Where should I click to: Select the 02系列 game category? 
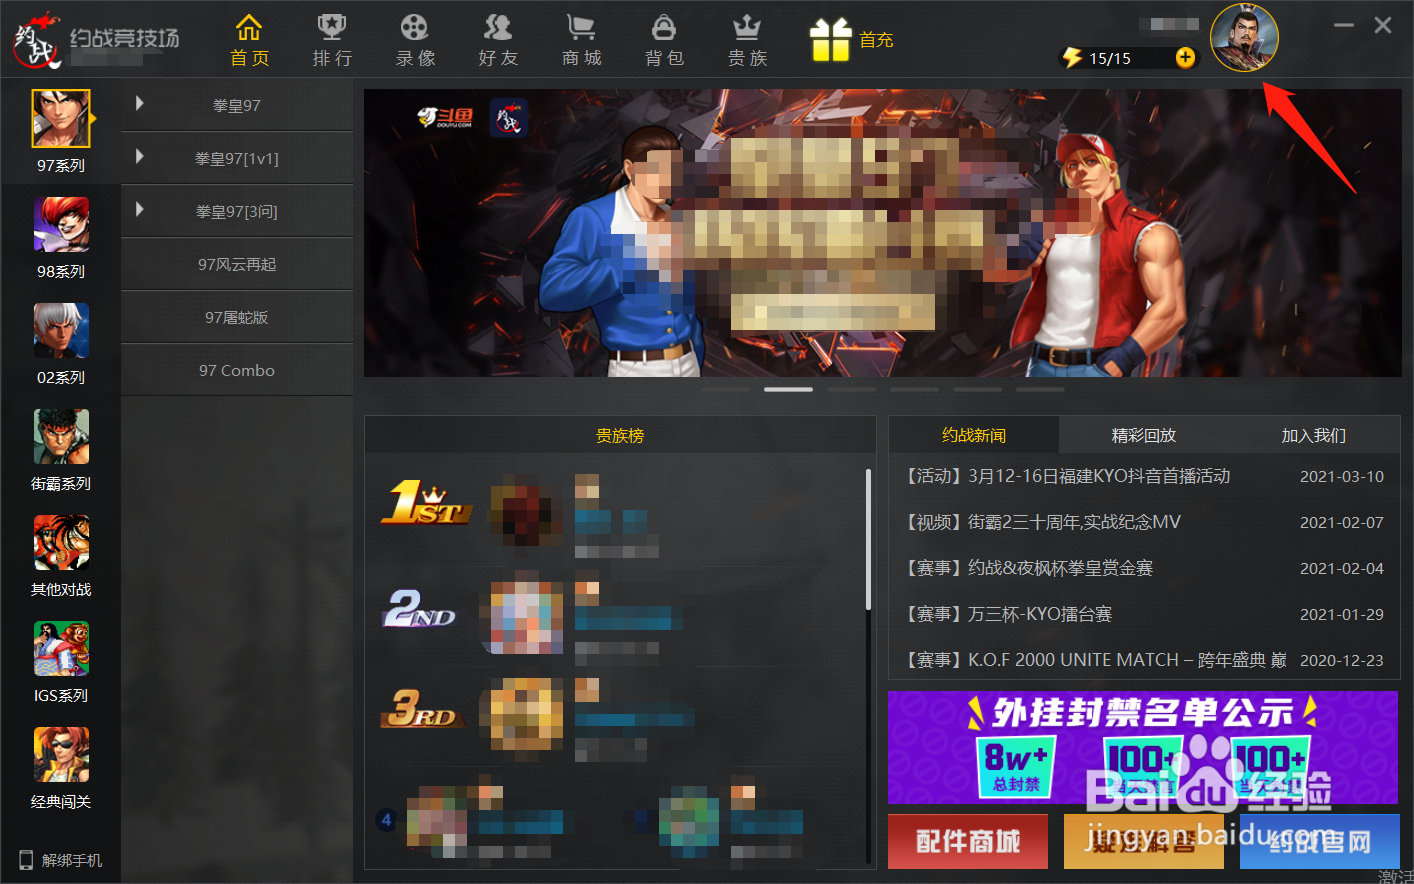[61, 344]
